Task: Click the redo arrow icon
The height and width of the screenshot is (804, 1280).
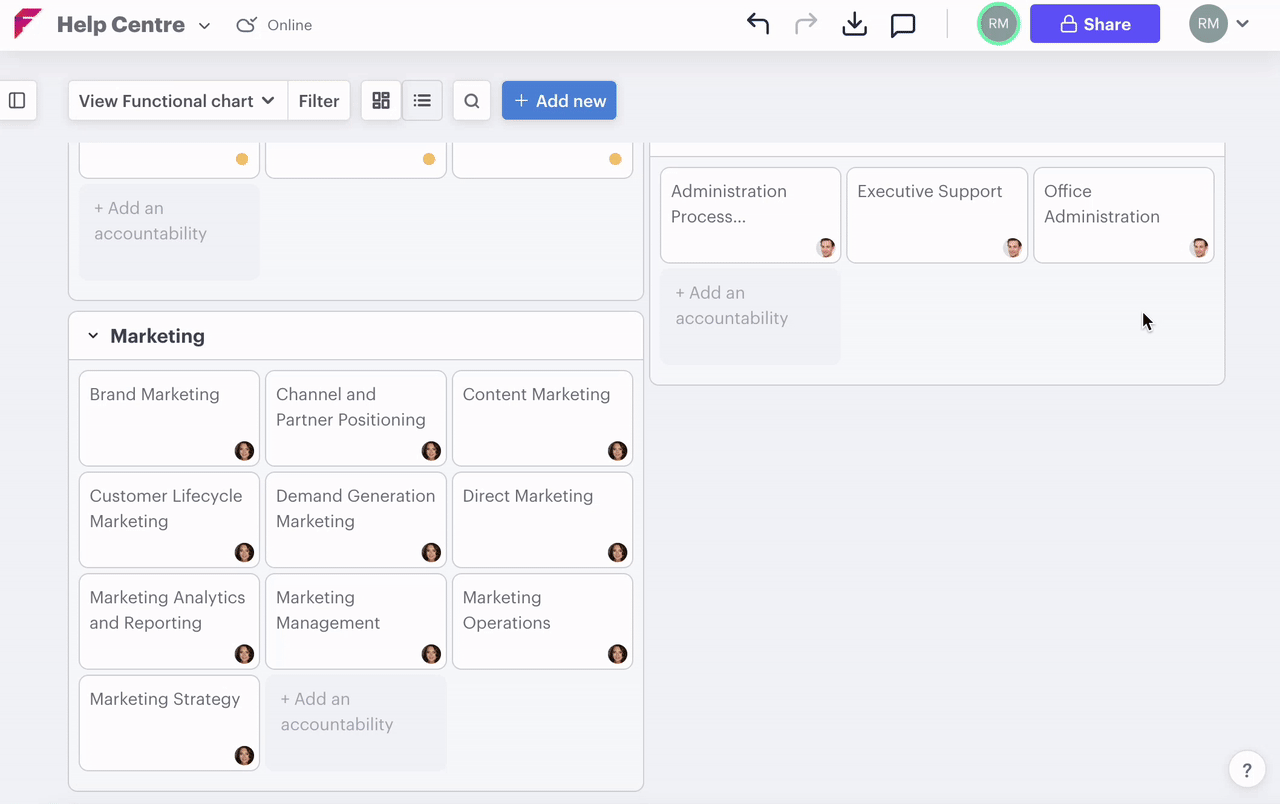Action: click(x=806, y=25)
